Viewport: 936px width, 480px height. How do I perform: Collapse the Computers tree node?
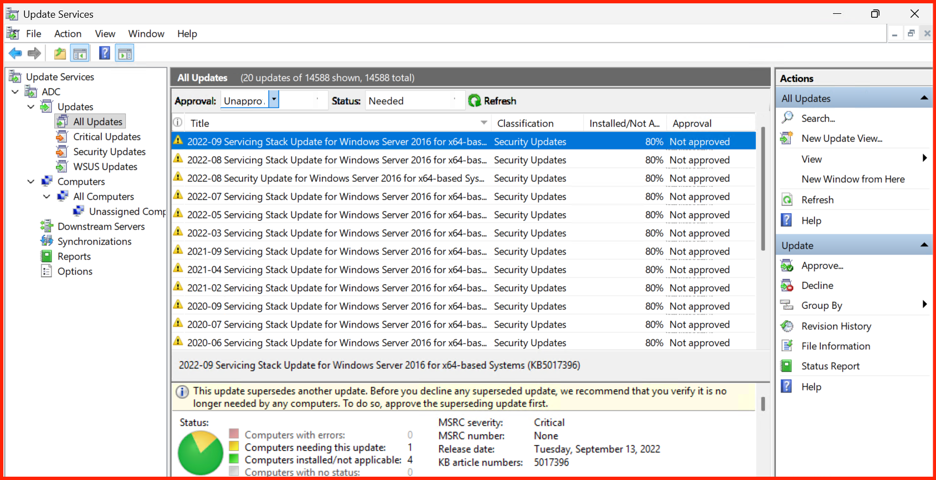pyautogui.click(x=30, y=181)
